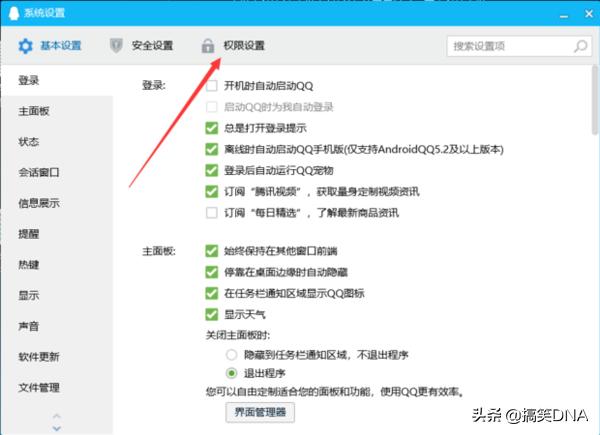This screenshot has width=600, height=435.
Task: Select 显示 in the sidebar
Action: [57, 295]
